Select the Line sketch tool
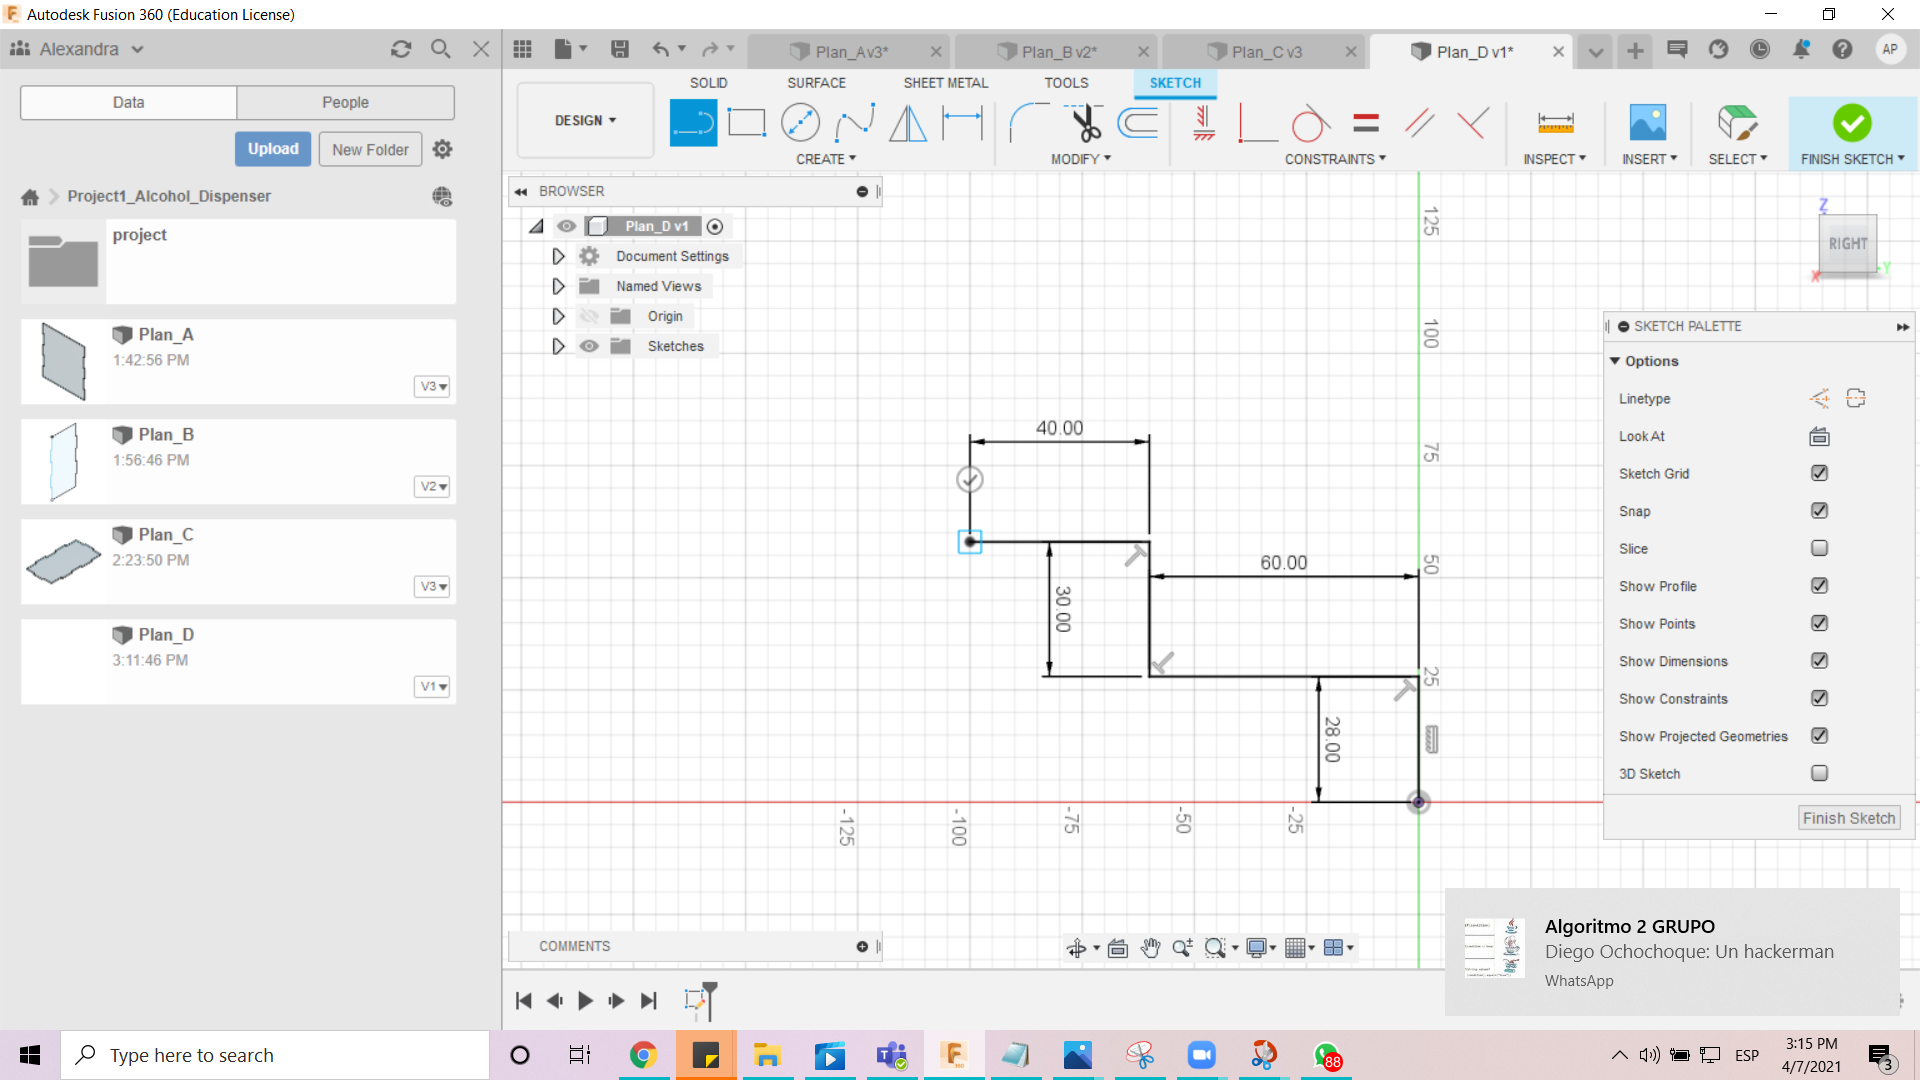The image size is (1920, 1080). [693, 123]
